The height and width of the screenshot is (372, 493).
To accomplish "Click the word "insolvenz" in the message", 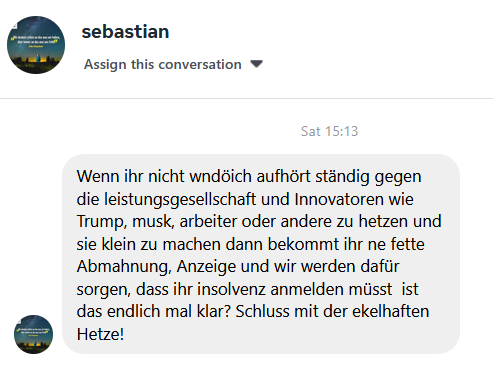I will click(231, 289).
